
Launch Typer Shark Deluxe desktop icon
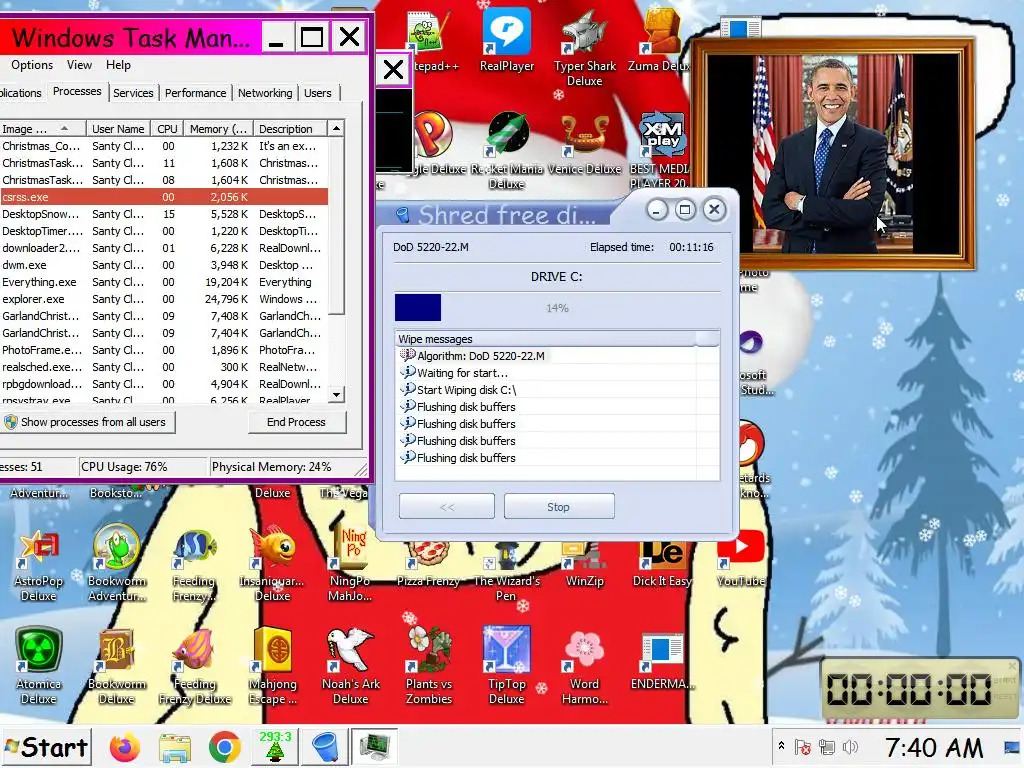(584, 47)
